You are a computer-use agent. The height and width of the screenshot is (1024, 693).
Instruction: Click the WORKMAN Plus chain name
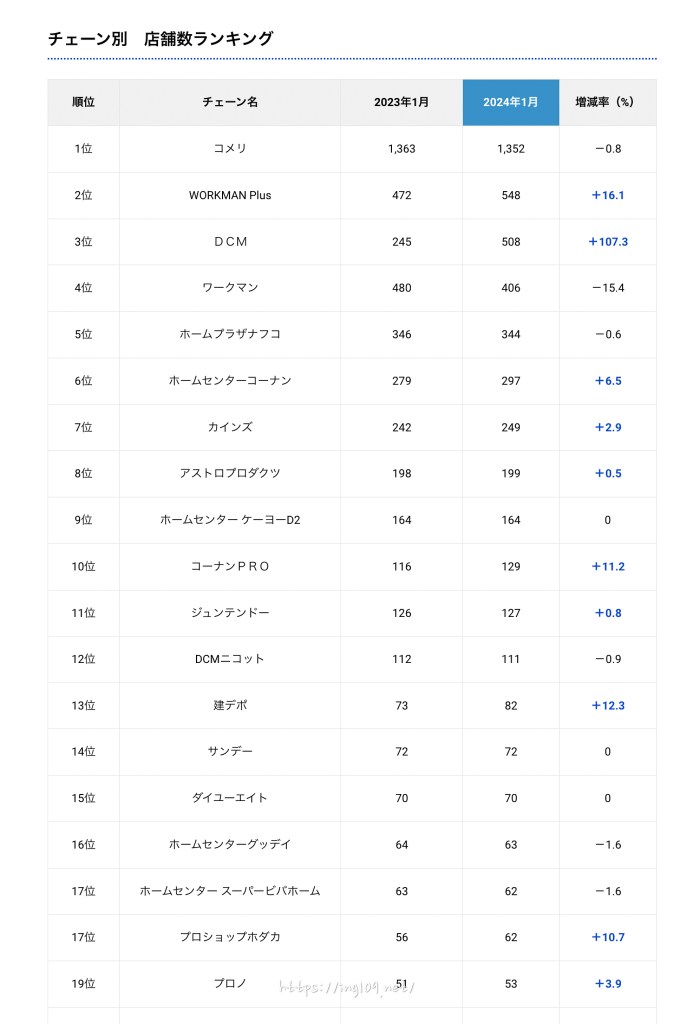click(x=230, y=195)
